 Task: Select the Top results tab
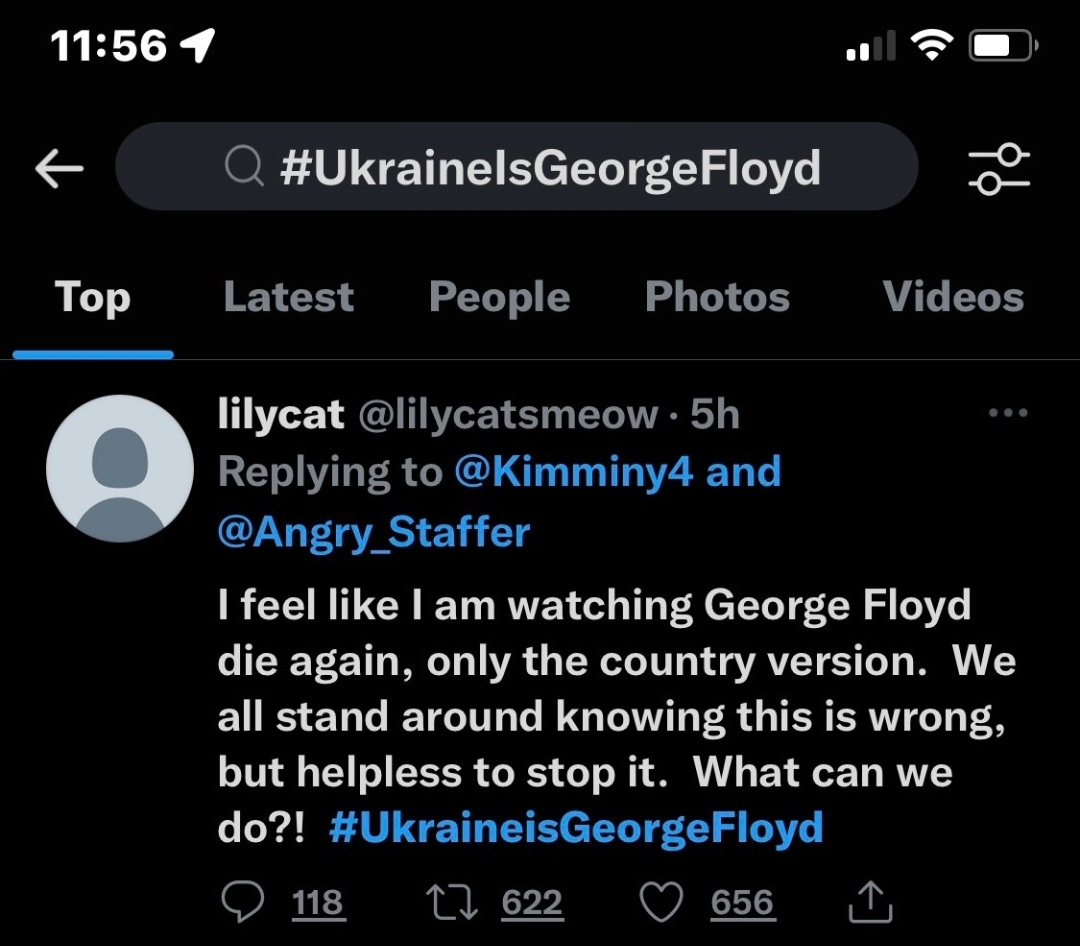point(92,297)
